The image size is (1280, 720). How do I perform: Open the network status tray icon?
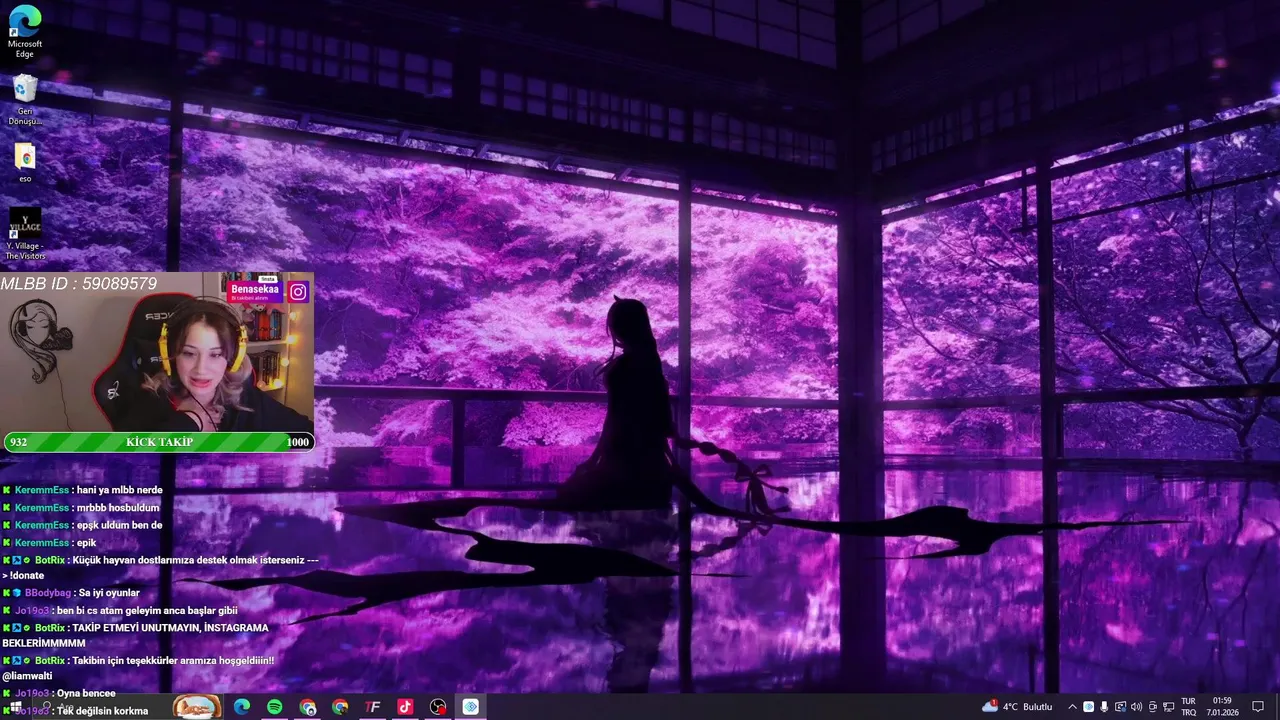1168,707
